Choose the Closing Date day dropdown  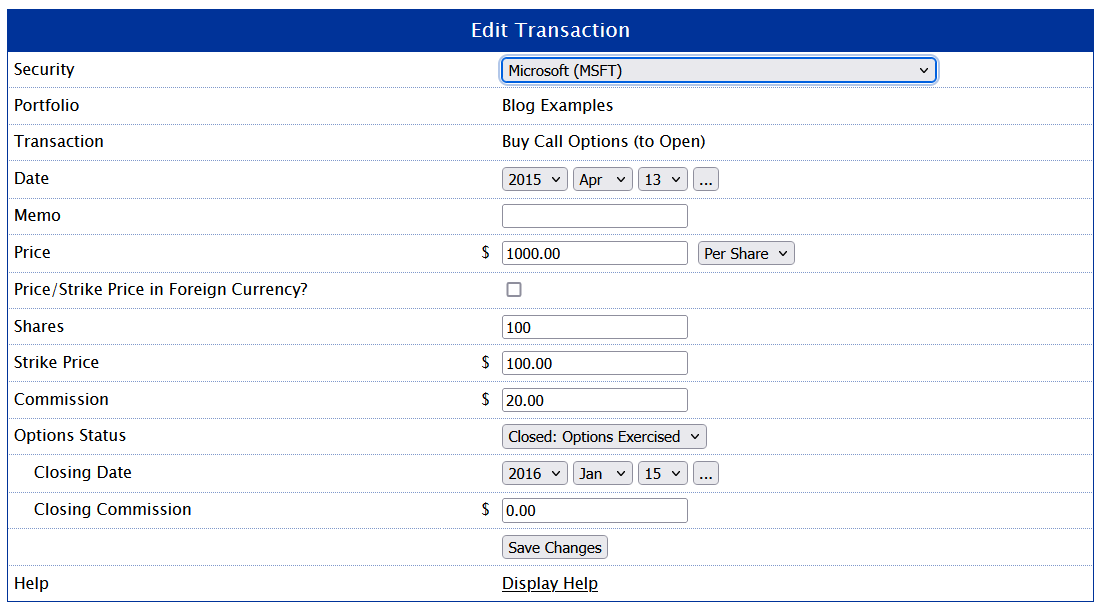click(663, 474)
